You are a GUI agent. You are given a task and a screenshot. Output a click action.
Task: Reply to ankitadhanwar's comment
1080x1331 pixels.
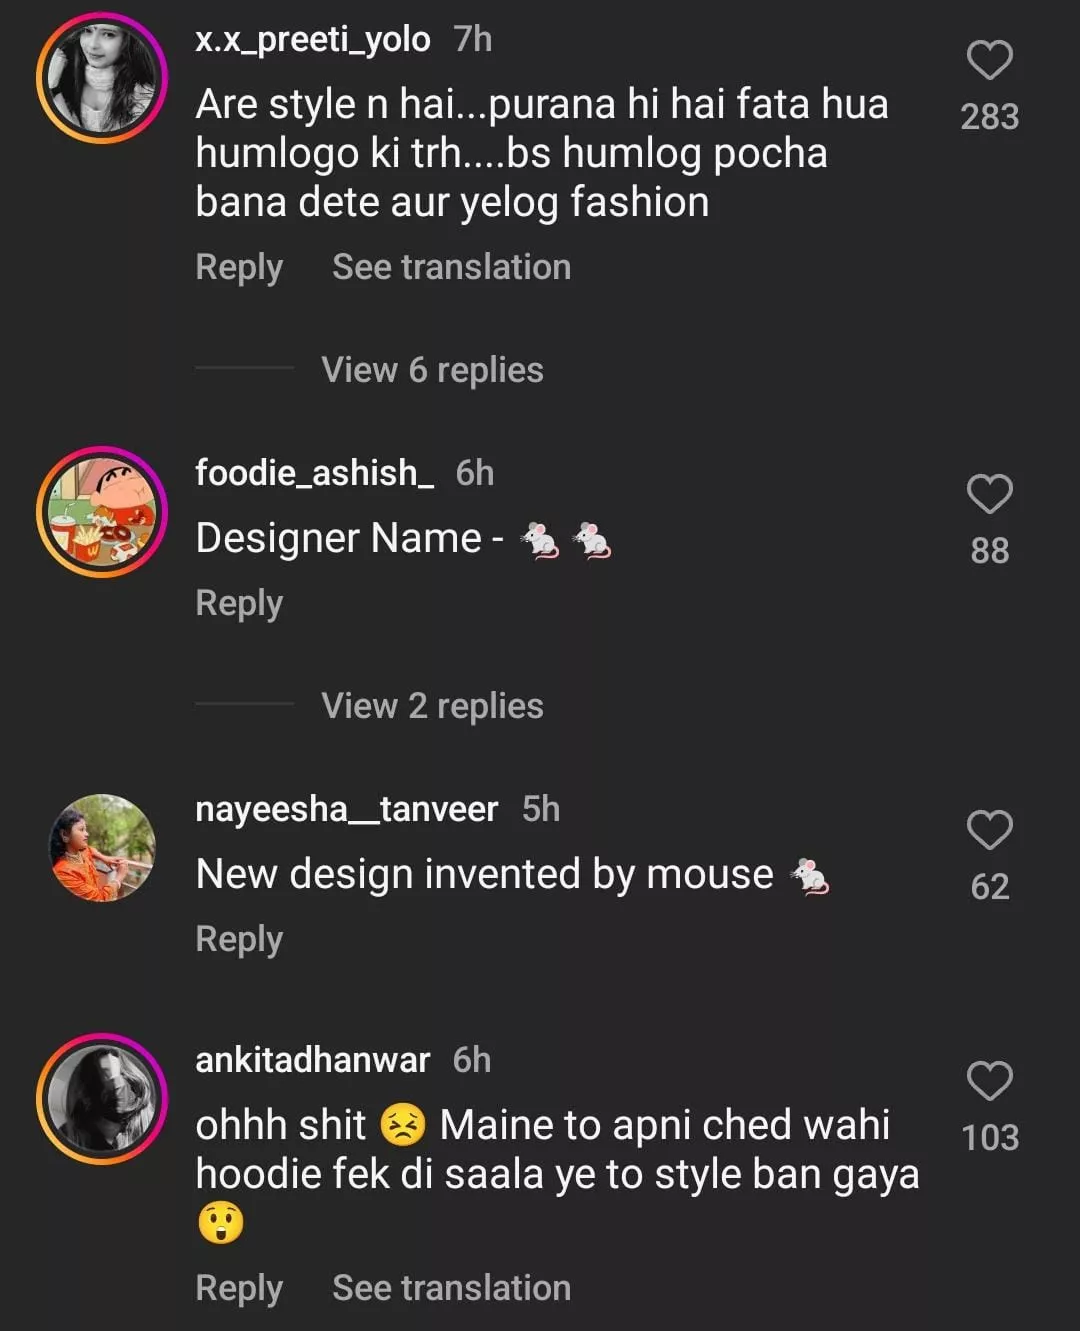tap(239, 1289)
